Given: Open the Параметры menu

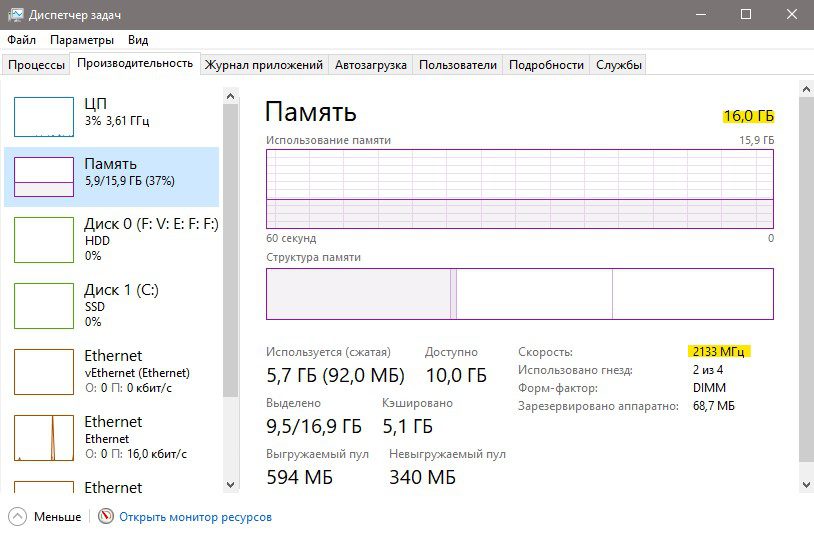Looking at the screenshot, I should tap(82, 40).
